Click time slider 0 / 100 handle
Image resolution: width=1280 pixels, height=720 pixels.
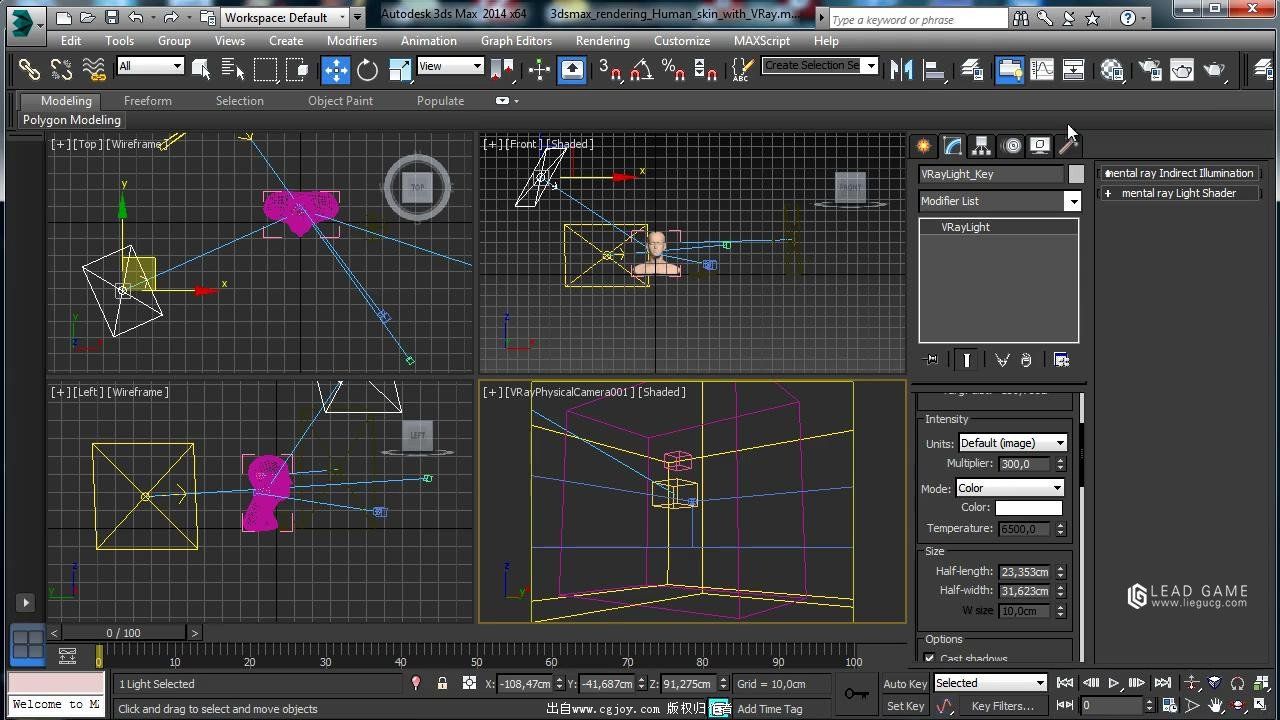click(x=124, y=632)
